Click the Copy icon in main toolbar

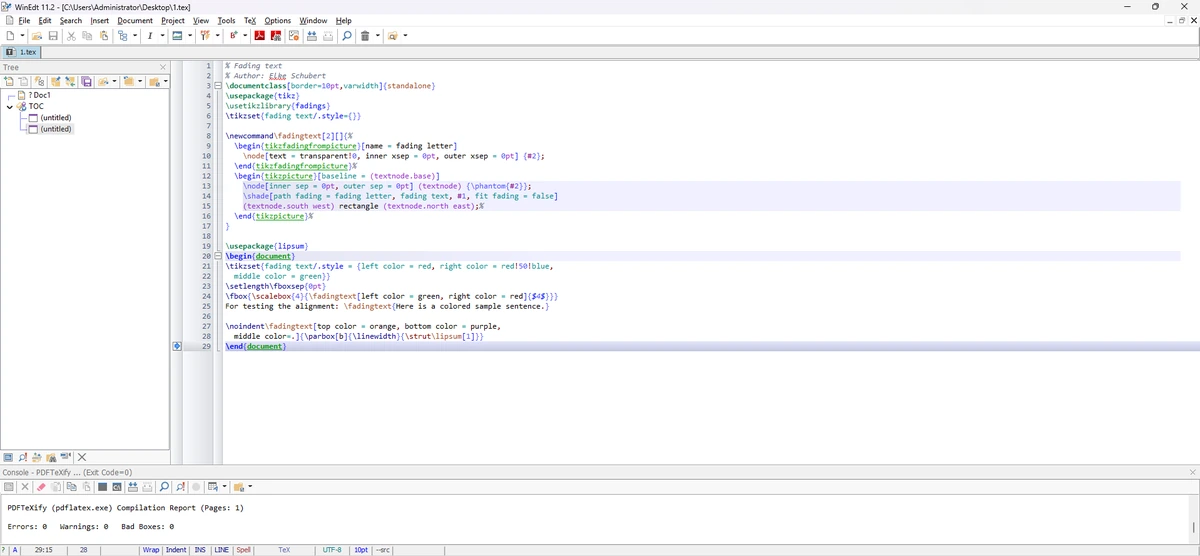87,36
